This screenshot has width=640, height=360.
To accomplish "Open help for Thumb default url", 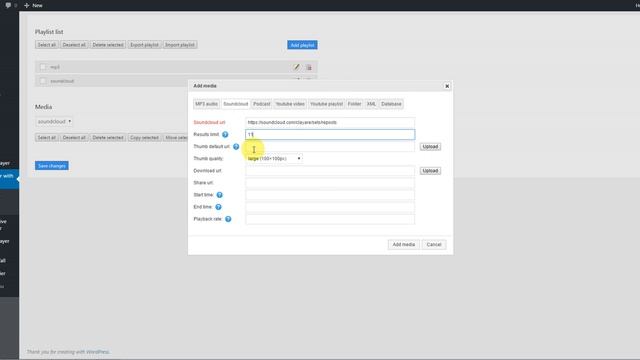I will [236, 147].
